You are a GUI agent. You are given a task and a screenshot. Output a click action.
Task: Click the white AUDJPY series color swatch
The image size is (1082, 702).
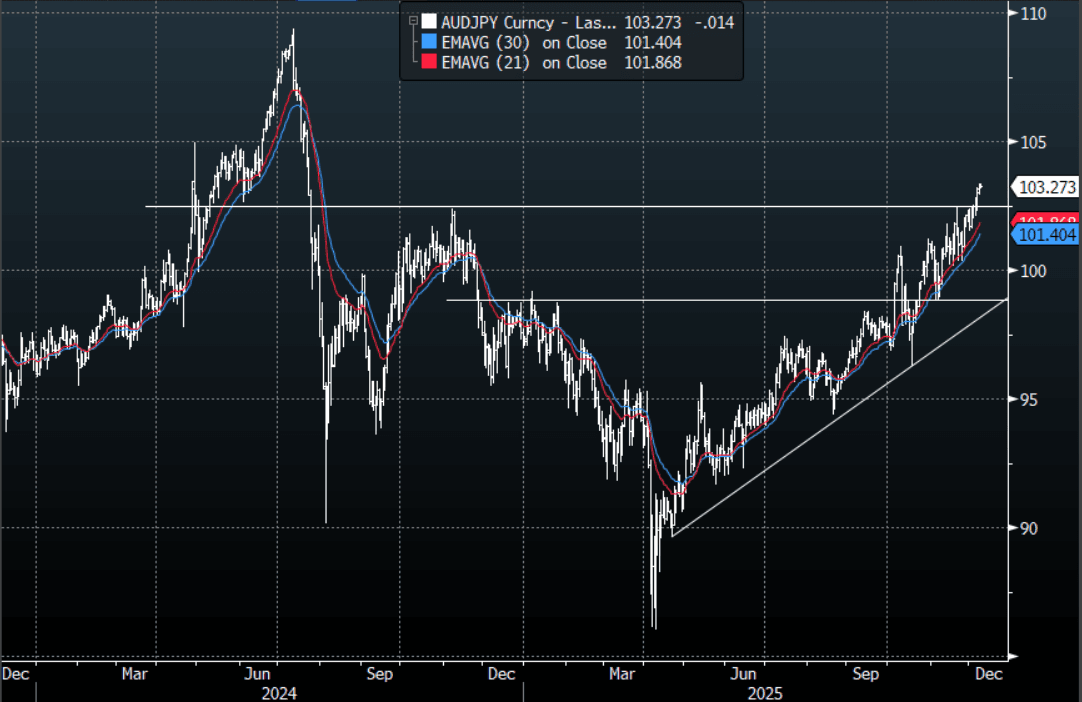[429, 22]
